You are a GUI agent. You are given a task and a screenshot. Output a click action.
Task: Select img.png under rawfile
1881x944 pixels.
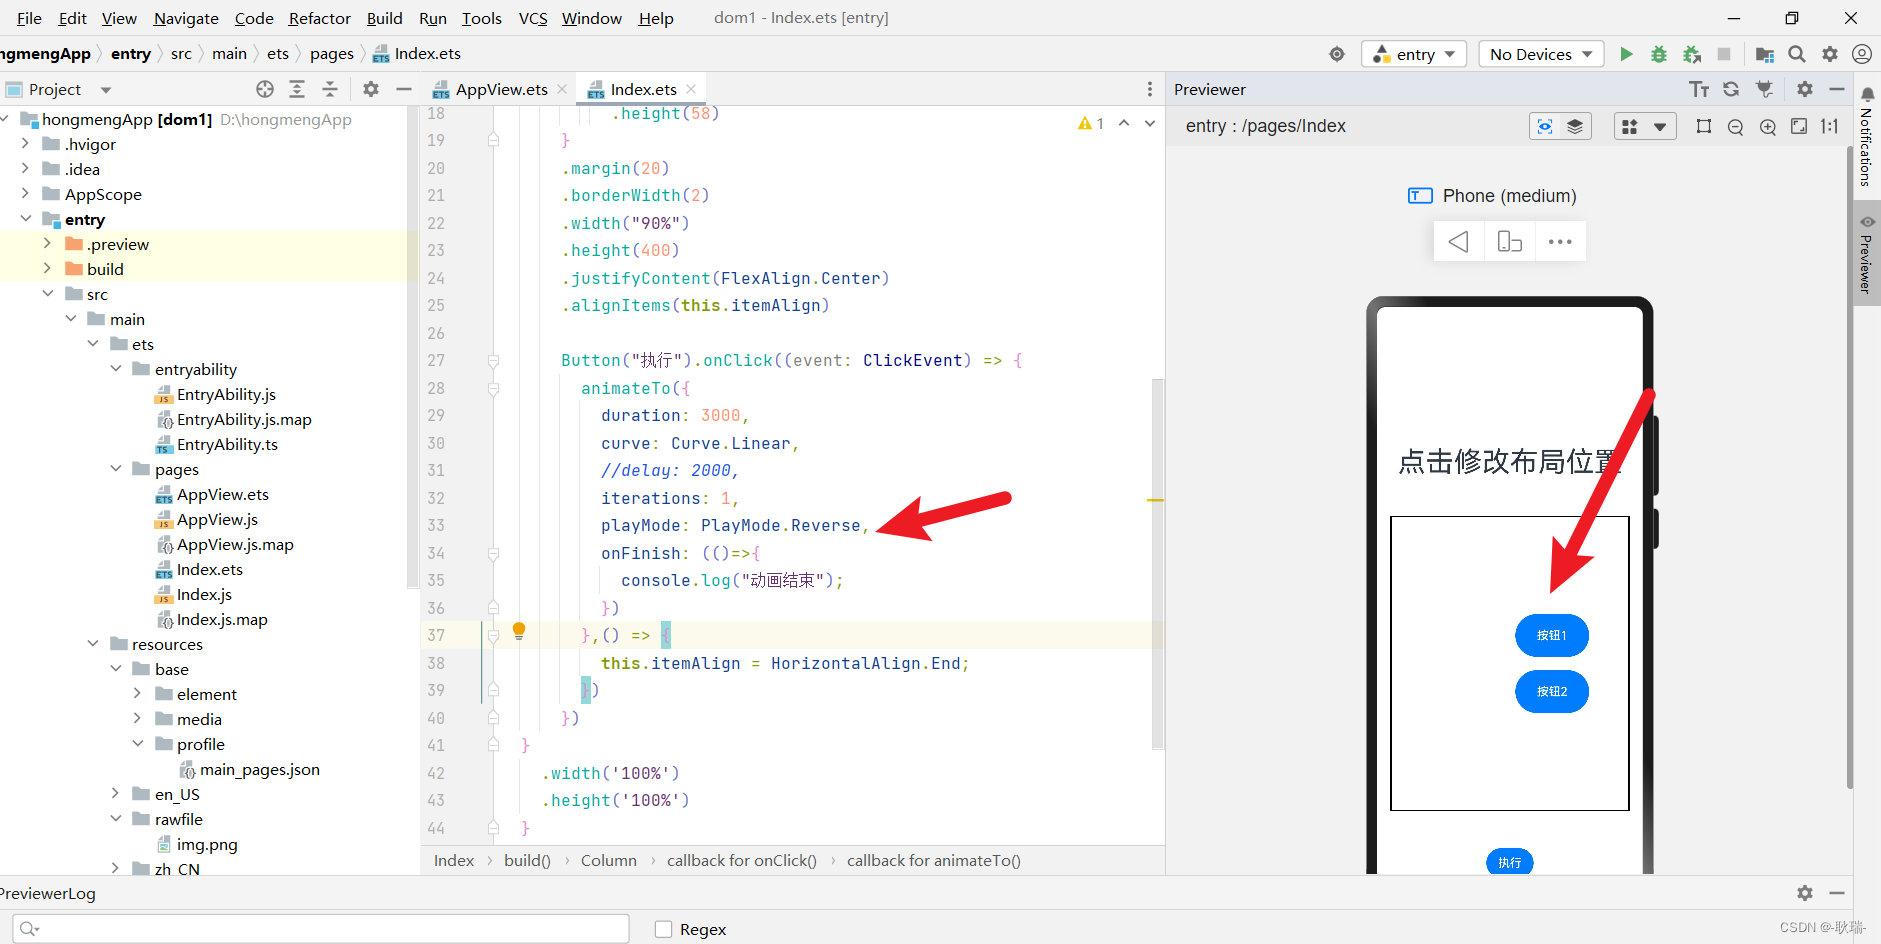207,844
